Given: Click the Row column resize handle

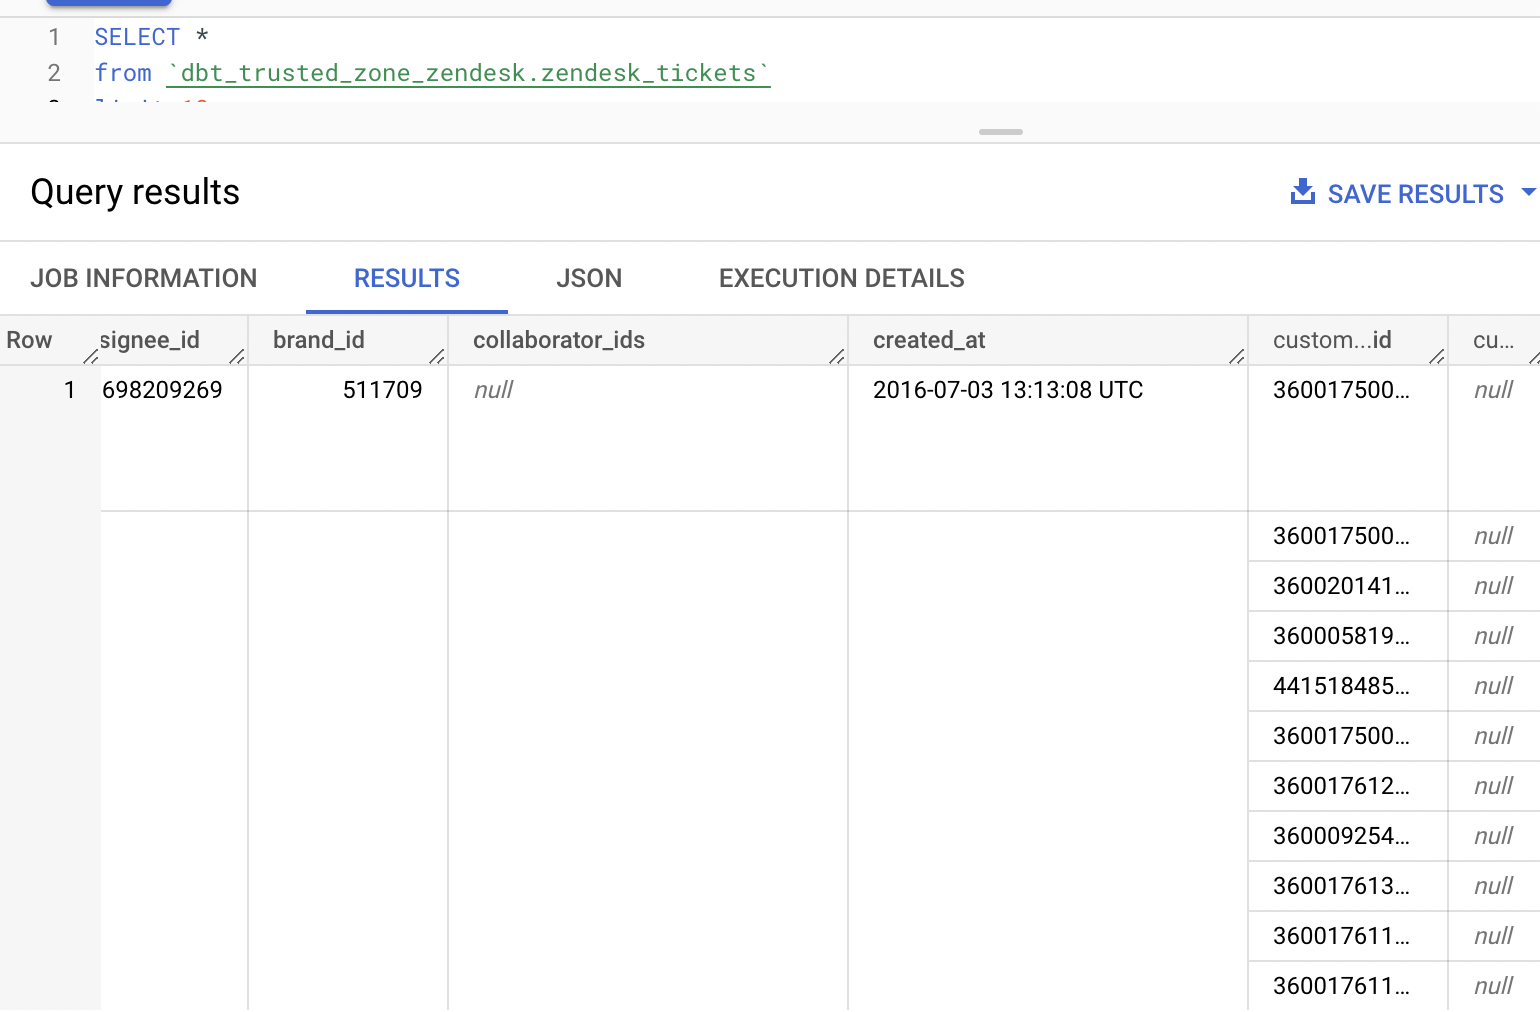Looking at the screenshot, I should coord(90,356).
